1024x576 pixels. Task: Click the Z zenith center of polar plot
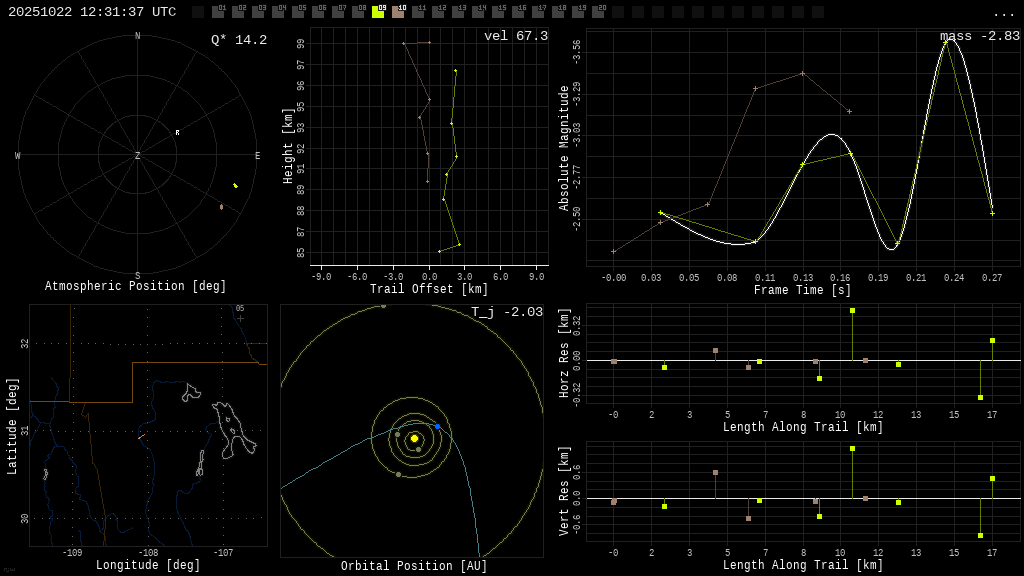[x=138, y=156]
